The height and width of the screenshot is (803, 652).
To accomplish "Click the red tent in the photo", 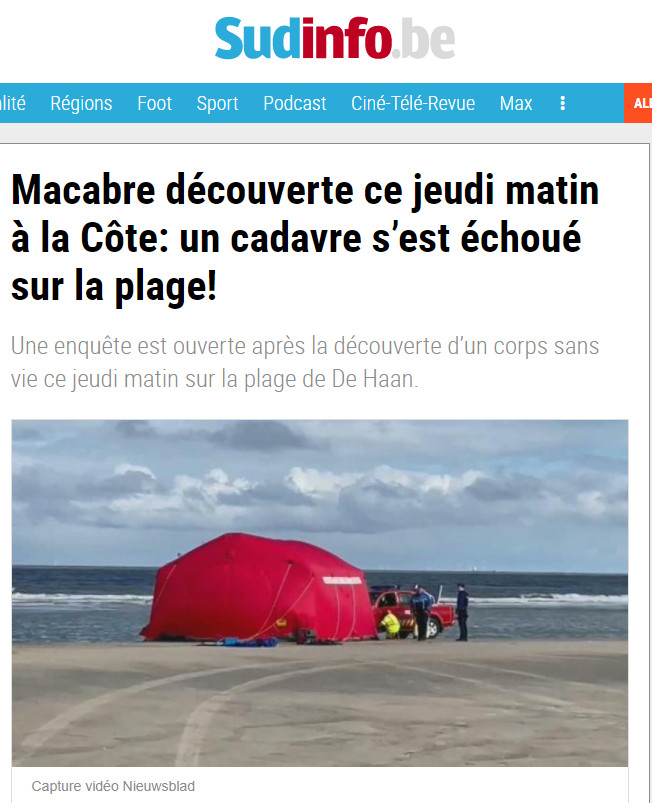I will (259, 588).
